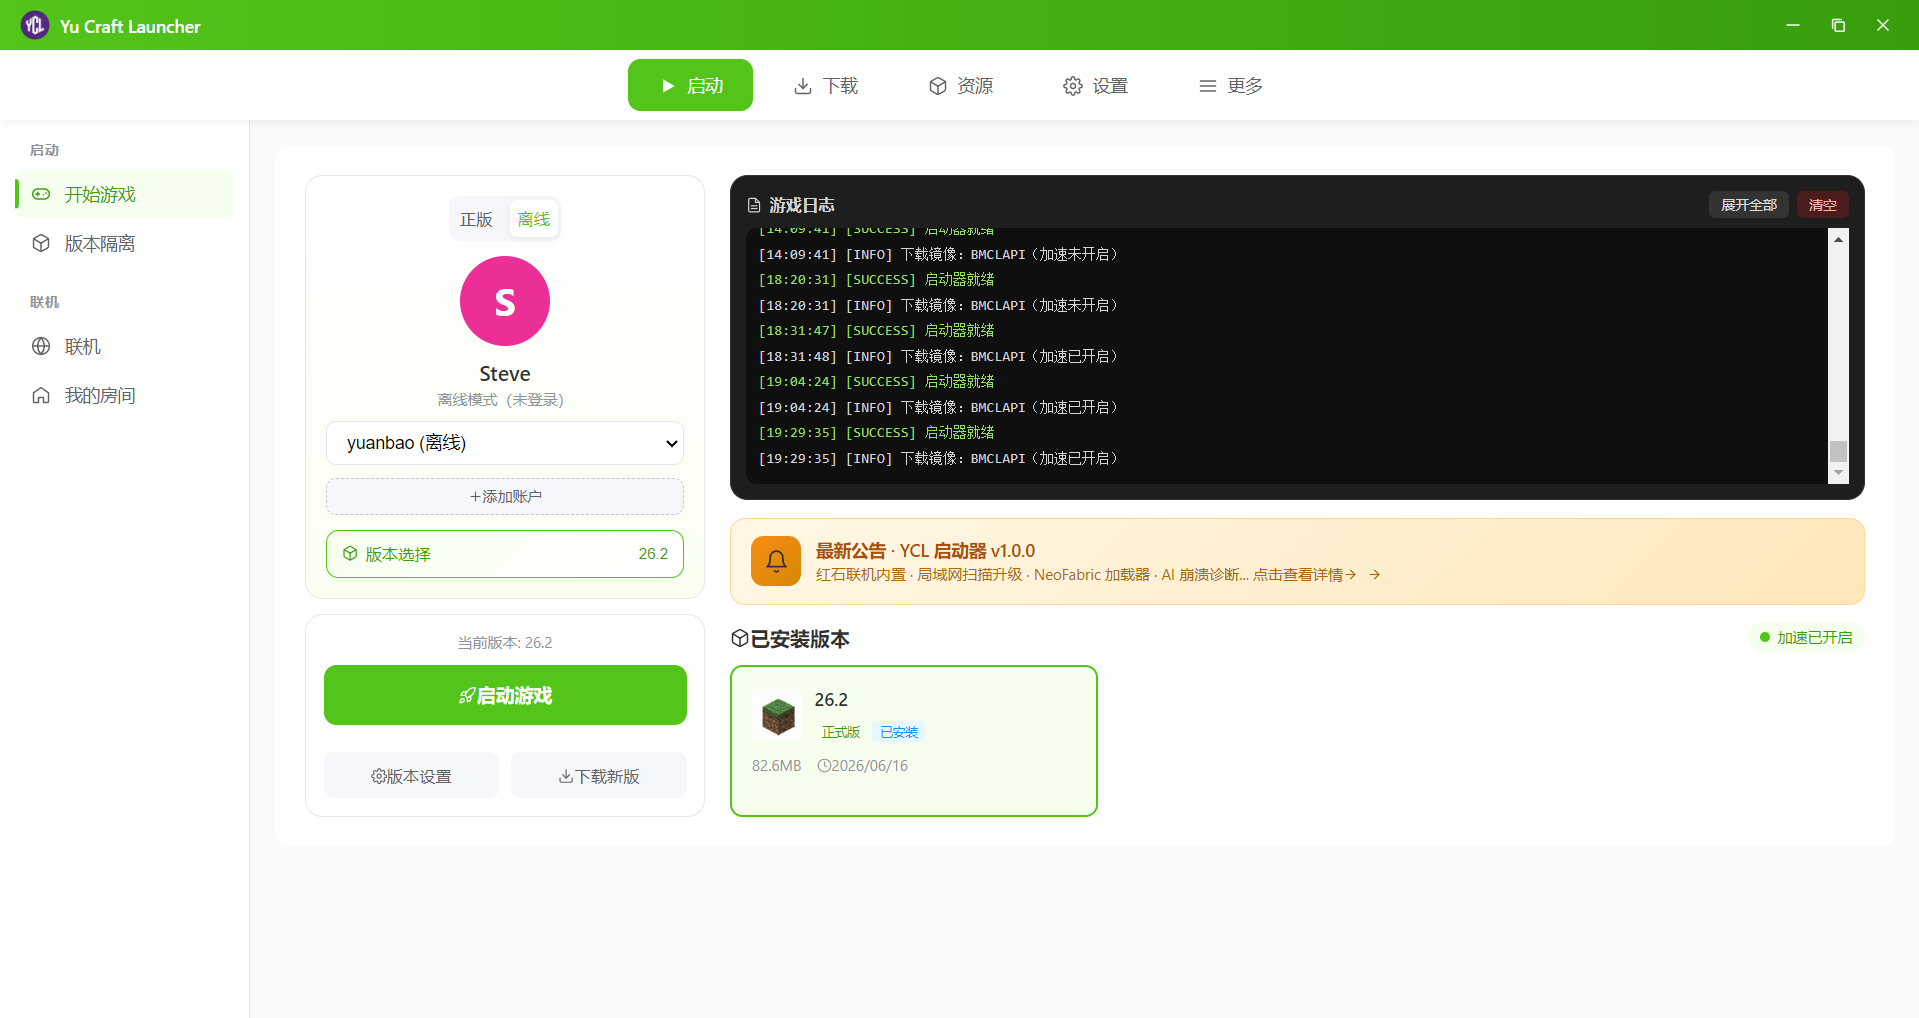The image size is (1919, 1018).
Task: Expand the yuanbao (离线) account dropdown
Action: click(505, 443)
